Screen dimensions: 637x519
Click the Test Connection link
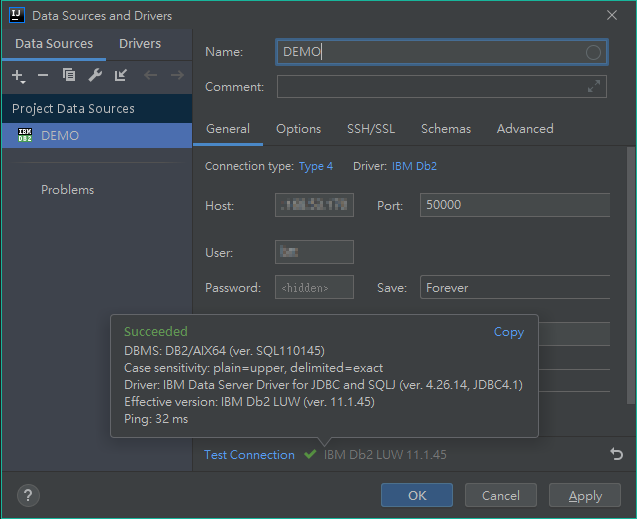249,455
